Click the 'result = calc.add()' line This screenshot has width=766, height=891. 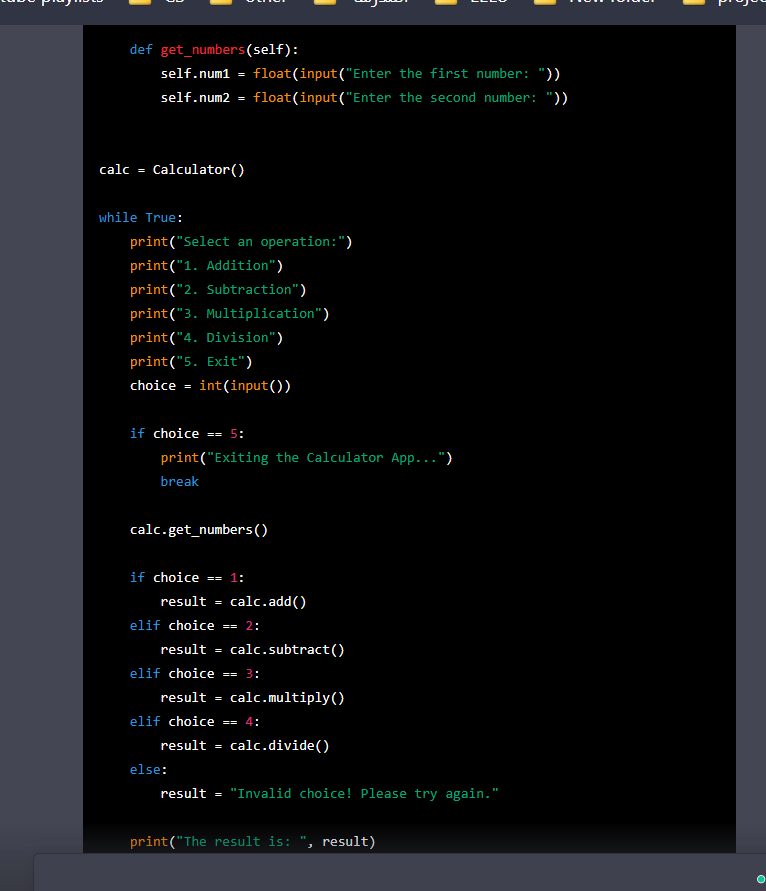(x=233, y=602)
